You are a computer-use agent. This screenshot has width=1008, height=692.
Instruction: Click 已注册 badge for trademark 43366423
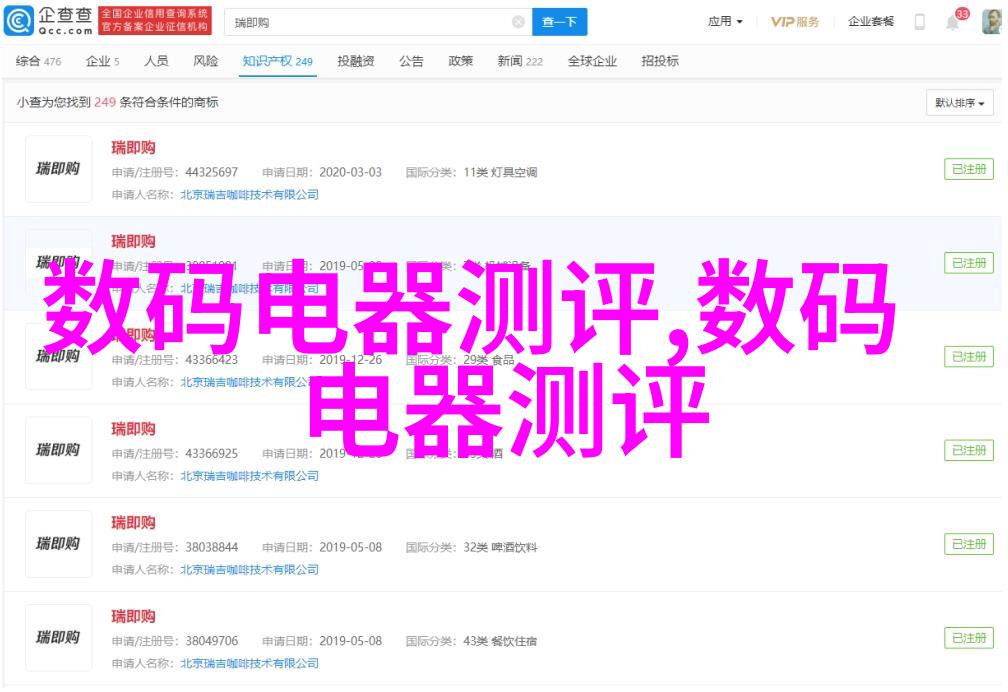click(x=969, y=357)
